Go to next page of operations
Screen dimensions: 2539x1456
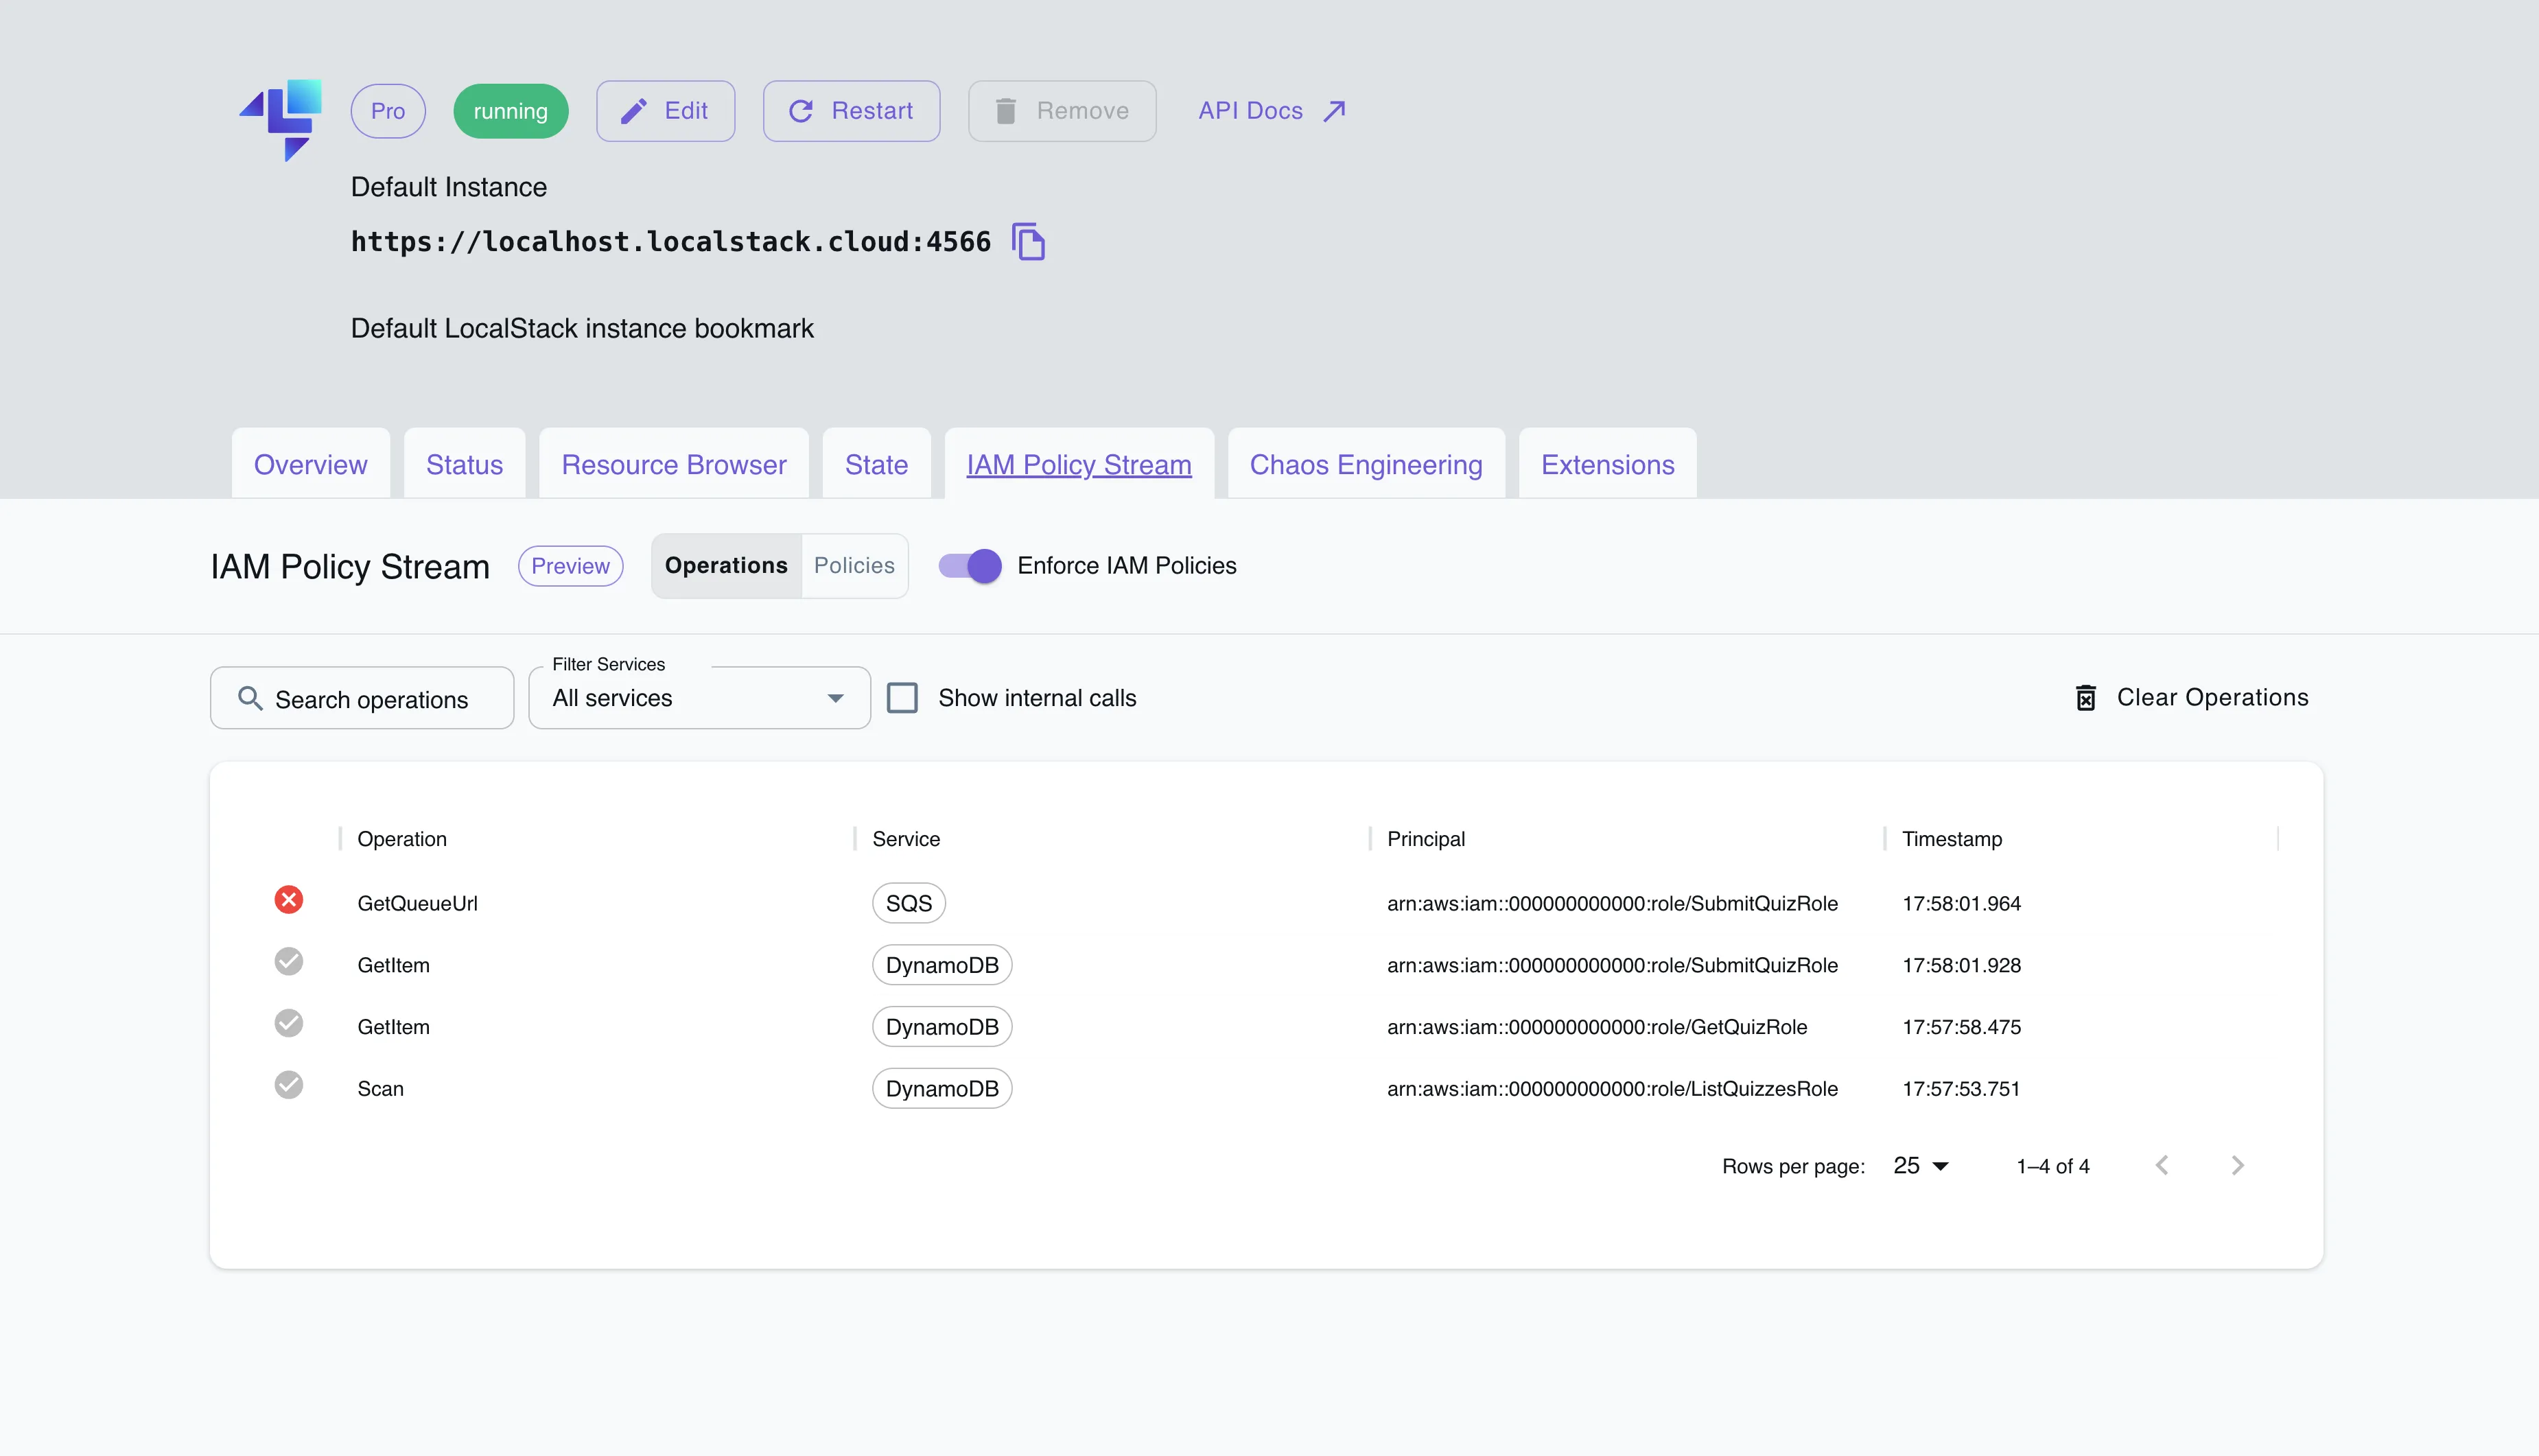[2237, 1165]
